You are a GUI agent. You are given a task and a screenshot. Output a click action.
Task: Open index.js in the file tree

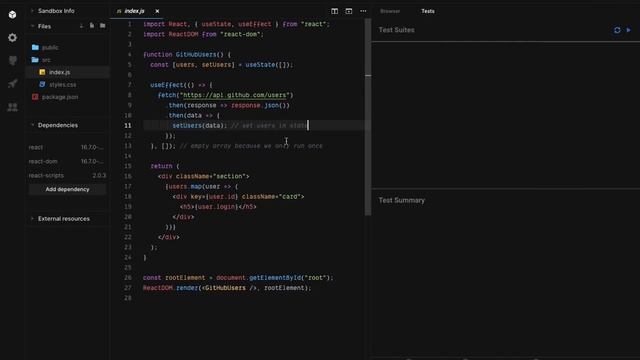pyautogui.click(x=59, y=72)
